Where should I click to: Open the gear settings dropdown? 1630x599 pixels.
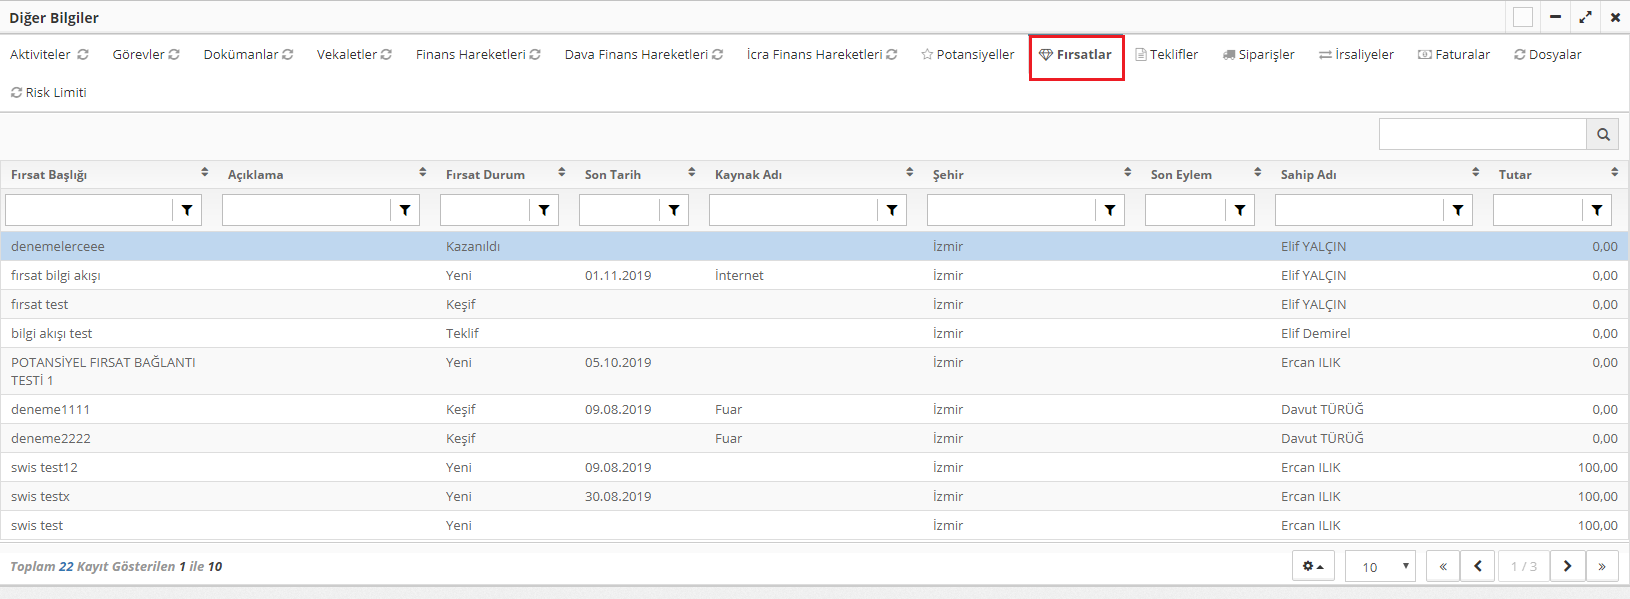pyautogui.click(x=1313, y=566)
